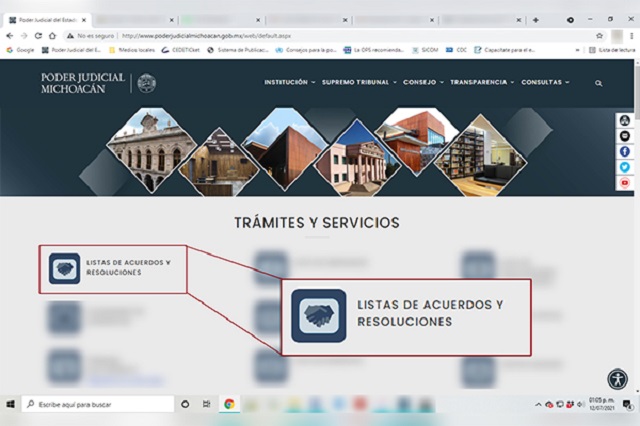Open the Medios locales bookmark folder

(132, 50)
